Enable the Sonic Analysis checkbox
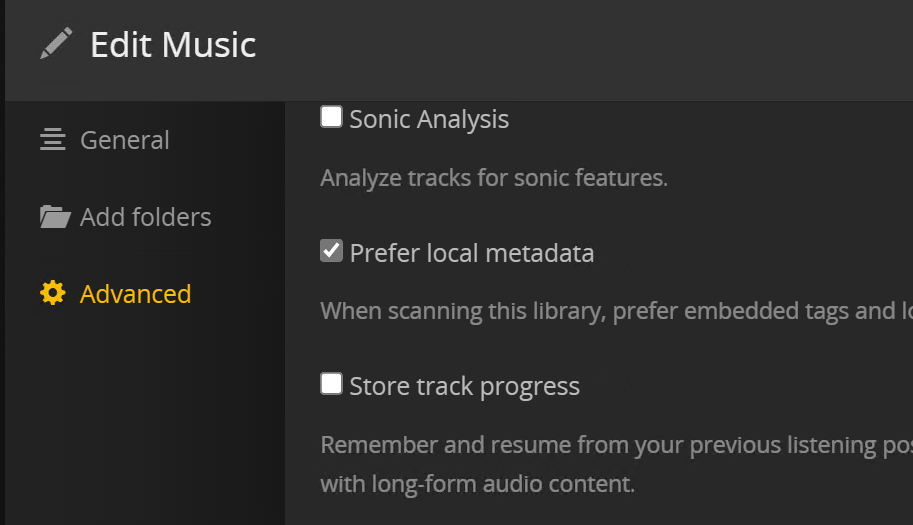This screenshot has height=525, width=913. coord(331,118)
